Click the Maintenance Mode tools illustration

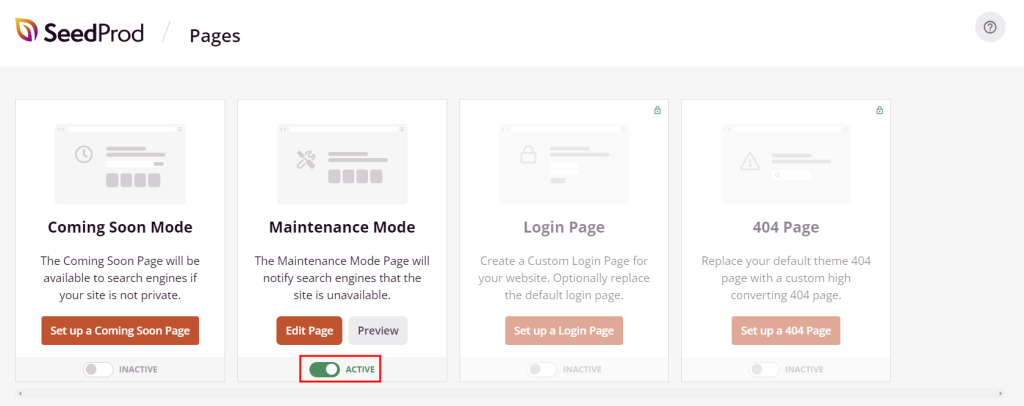coord(306,159)
